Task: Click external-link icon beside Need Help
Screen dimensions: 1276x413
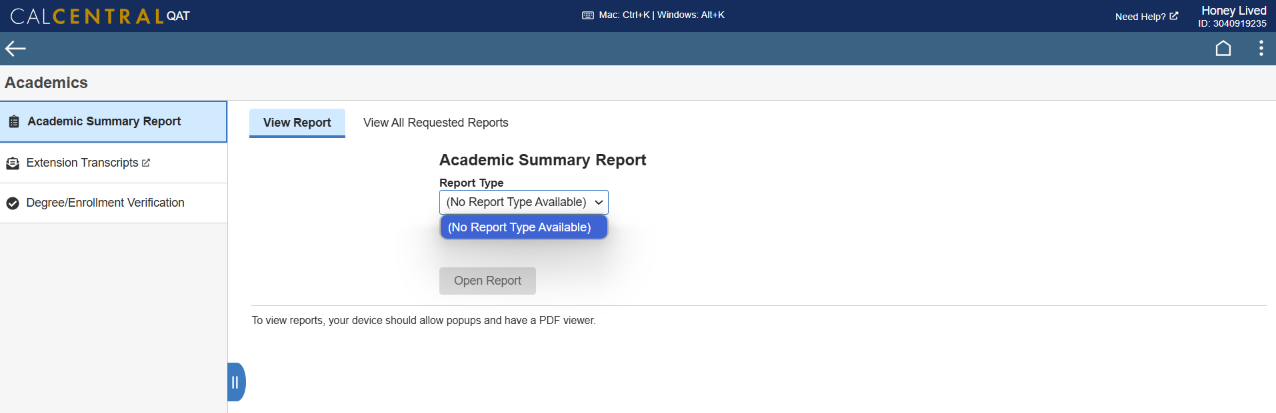Action: point(1174,16)
